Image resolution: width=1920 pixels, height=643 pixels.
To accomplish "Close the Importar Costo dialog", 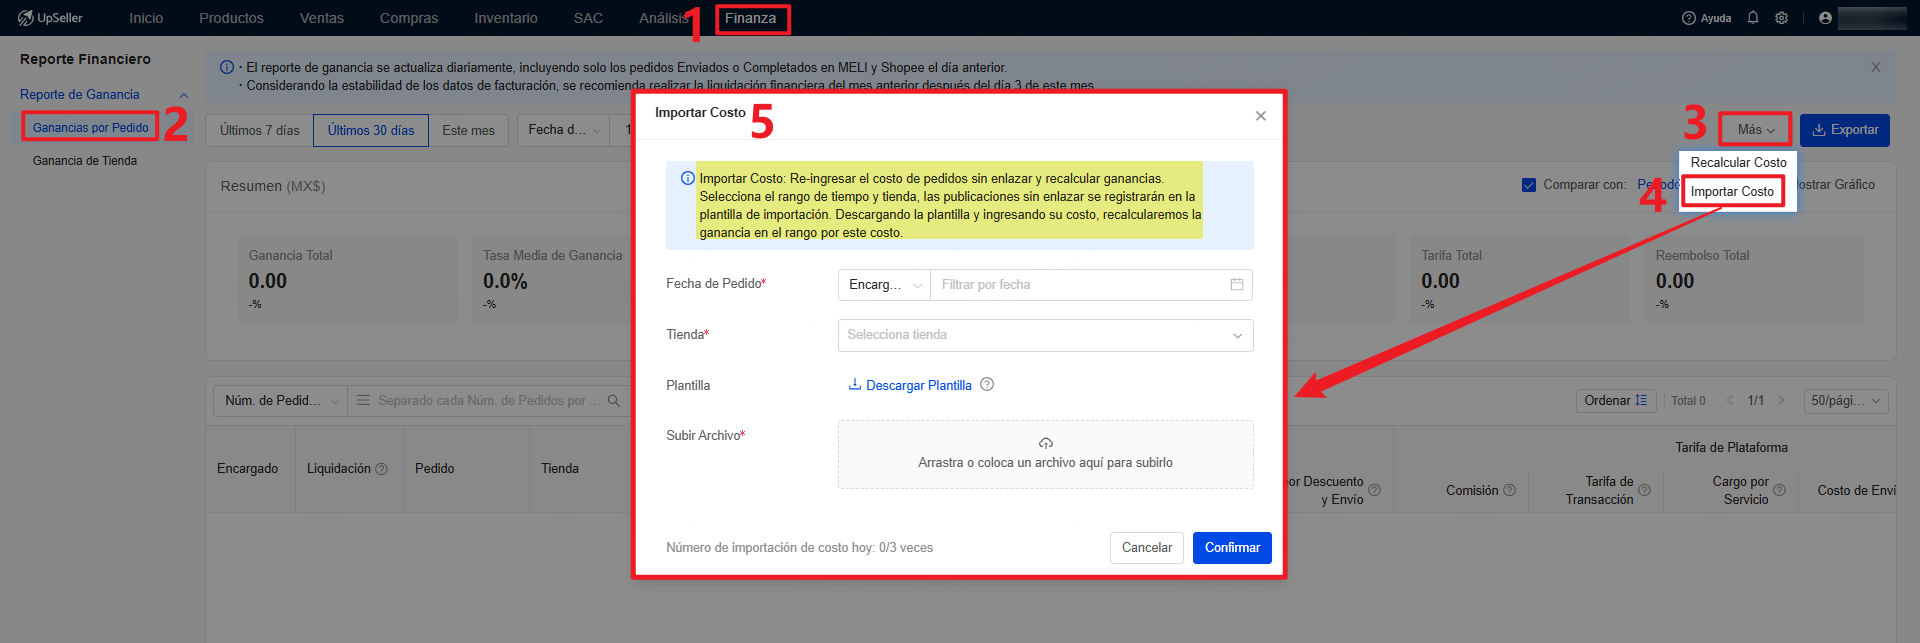I will point(1261,116).
